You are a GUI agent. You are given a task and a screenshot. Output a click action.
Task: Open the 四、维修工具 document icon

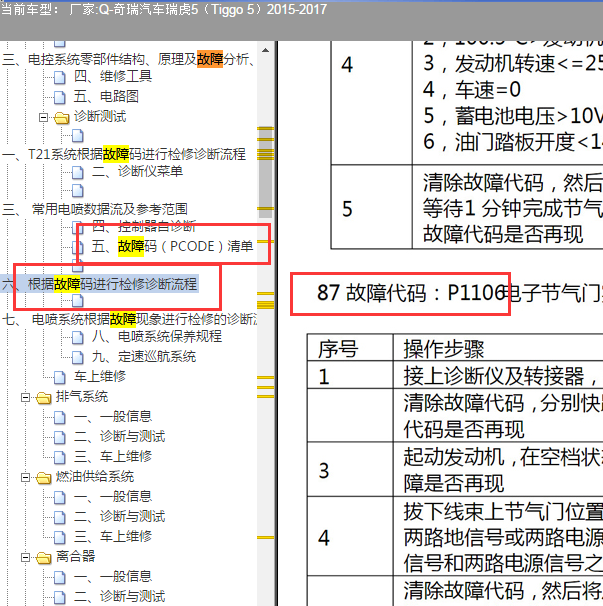[60, 77]
